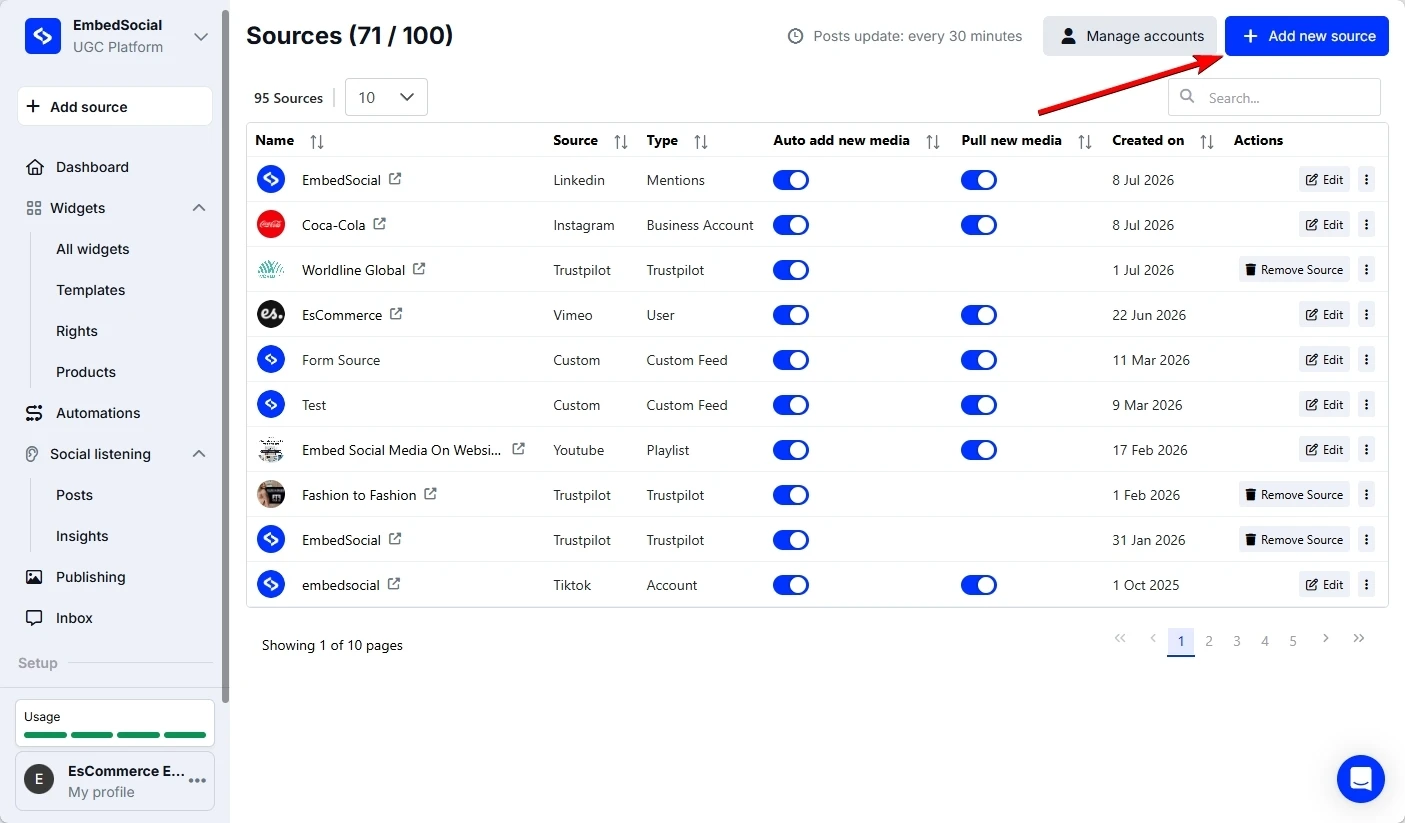The height and width of the screenshot is (823, 1405).
Task: Go to page 3 in pagination
Action: click(1237, 641)
